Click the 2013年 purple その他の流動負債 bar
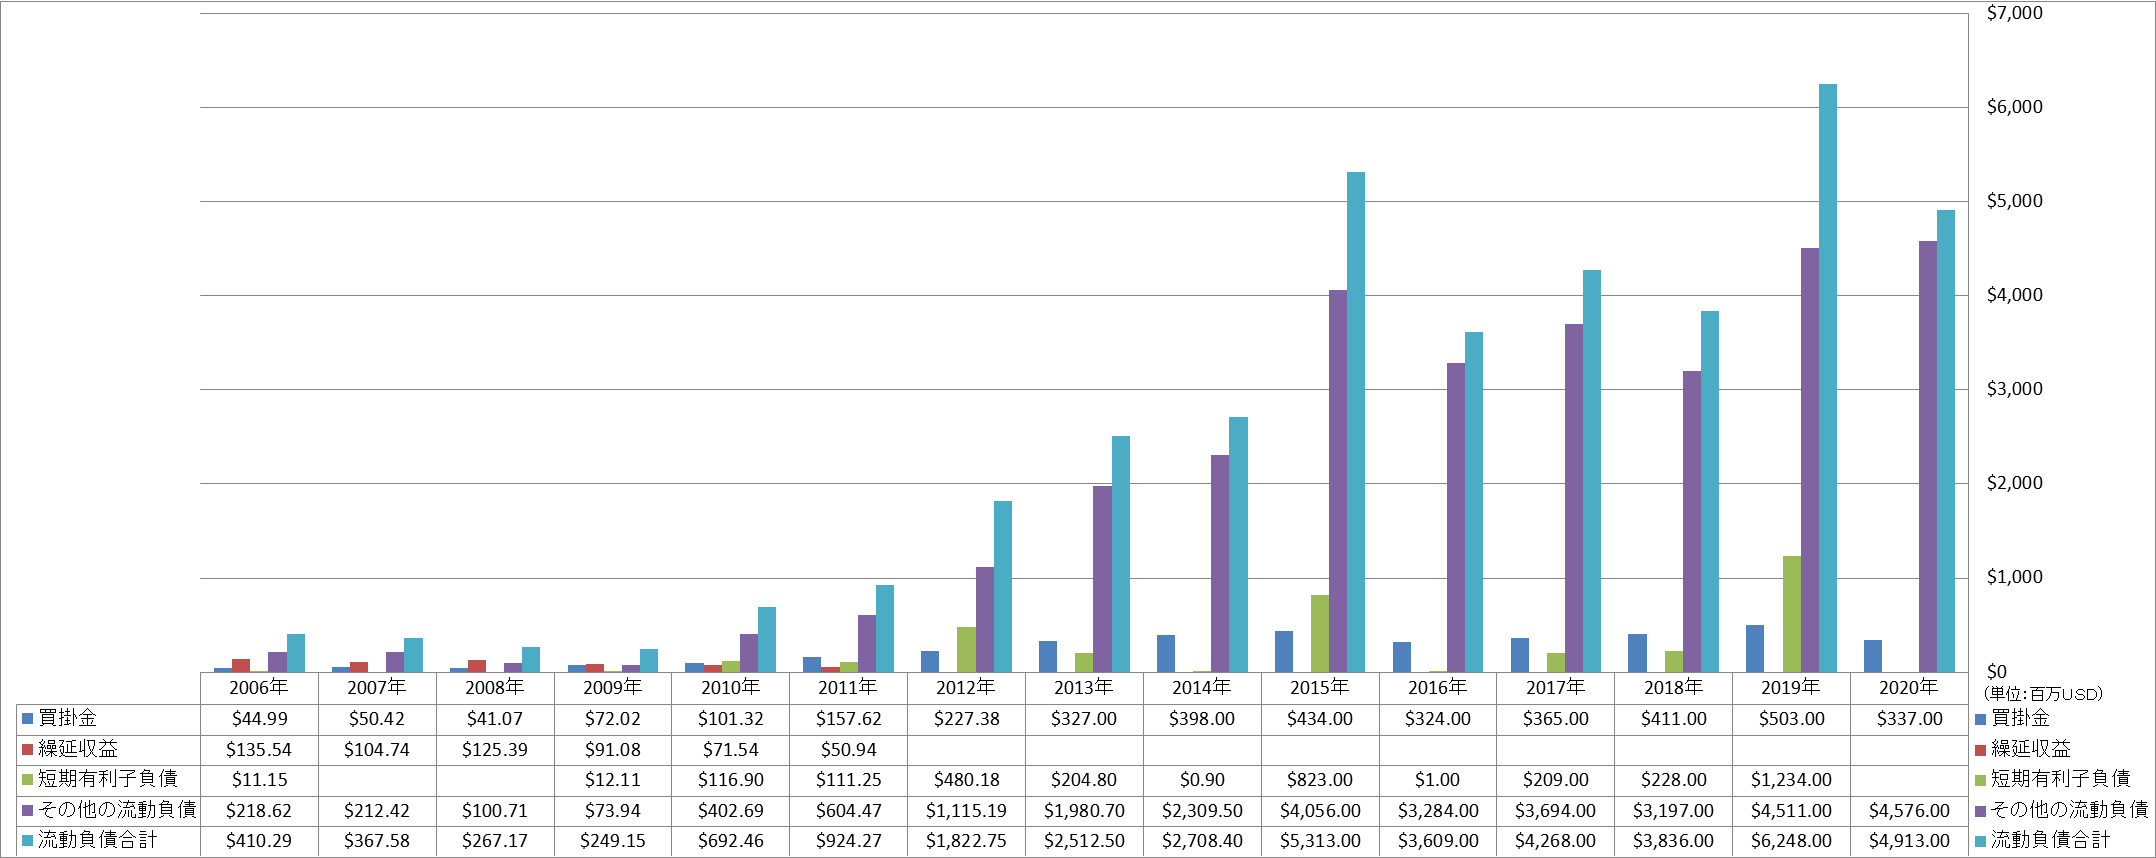 [1102, 579]
